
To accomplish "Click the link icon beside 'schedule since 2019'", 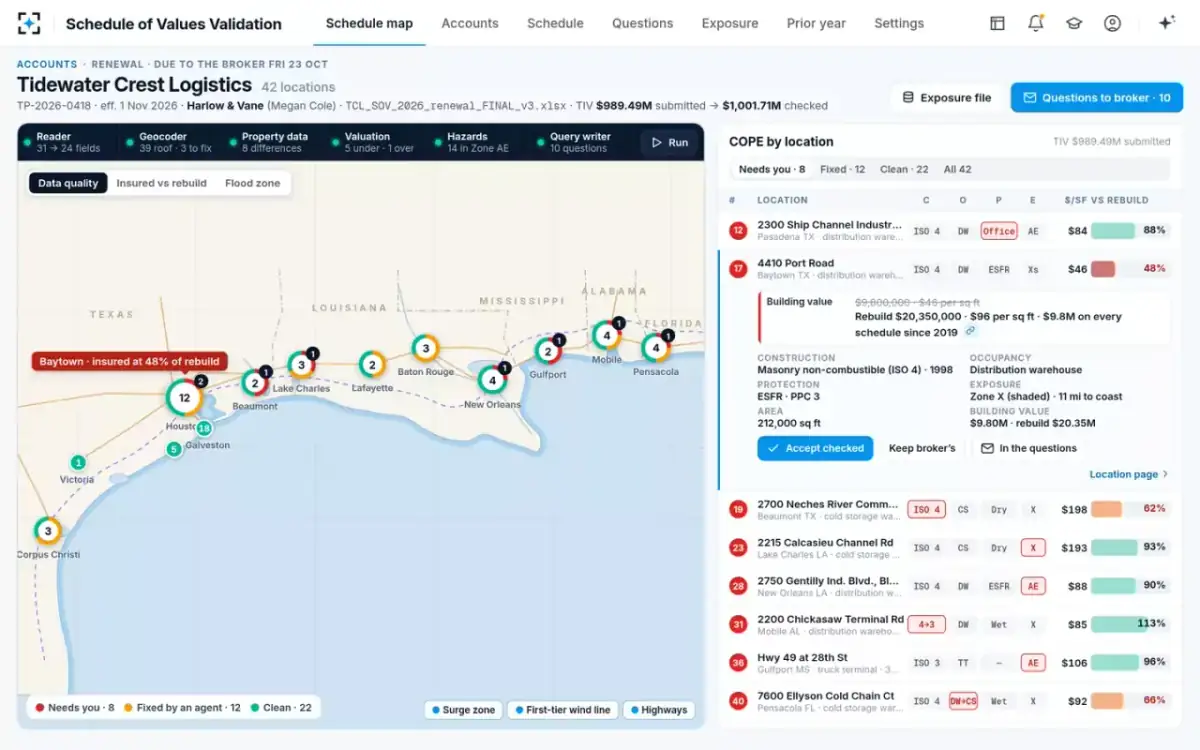I will (x=969, y=331).
